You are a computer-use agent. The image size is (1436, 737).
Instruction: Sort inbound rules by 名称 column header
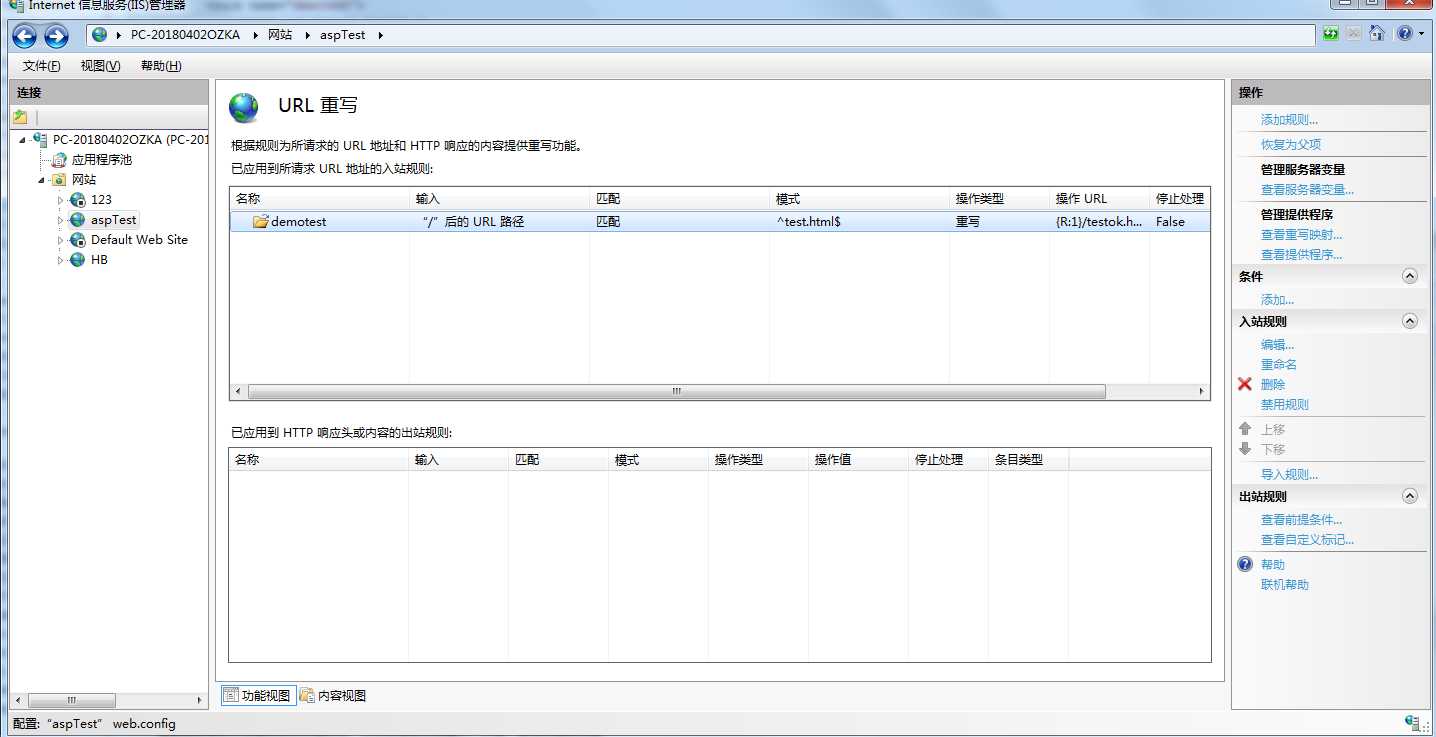click(x=320, y=199)
